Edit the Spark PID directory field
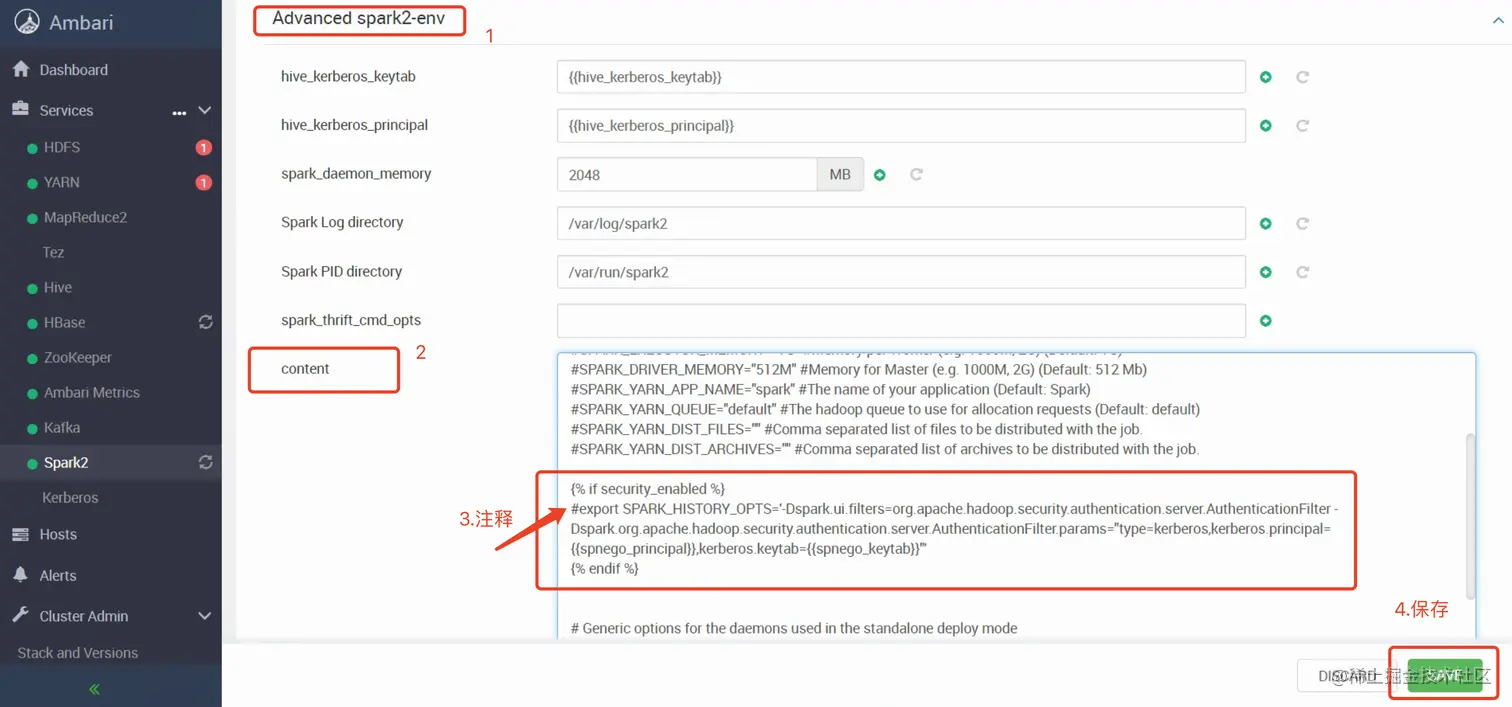This screenshot has width=1512, height=707. [901, 272]
